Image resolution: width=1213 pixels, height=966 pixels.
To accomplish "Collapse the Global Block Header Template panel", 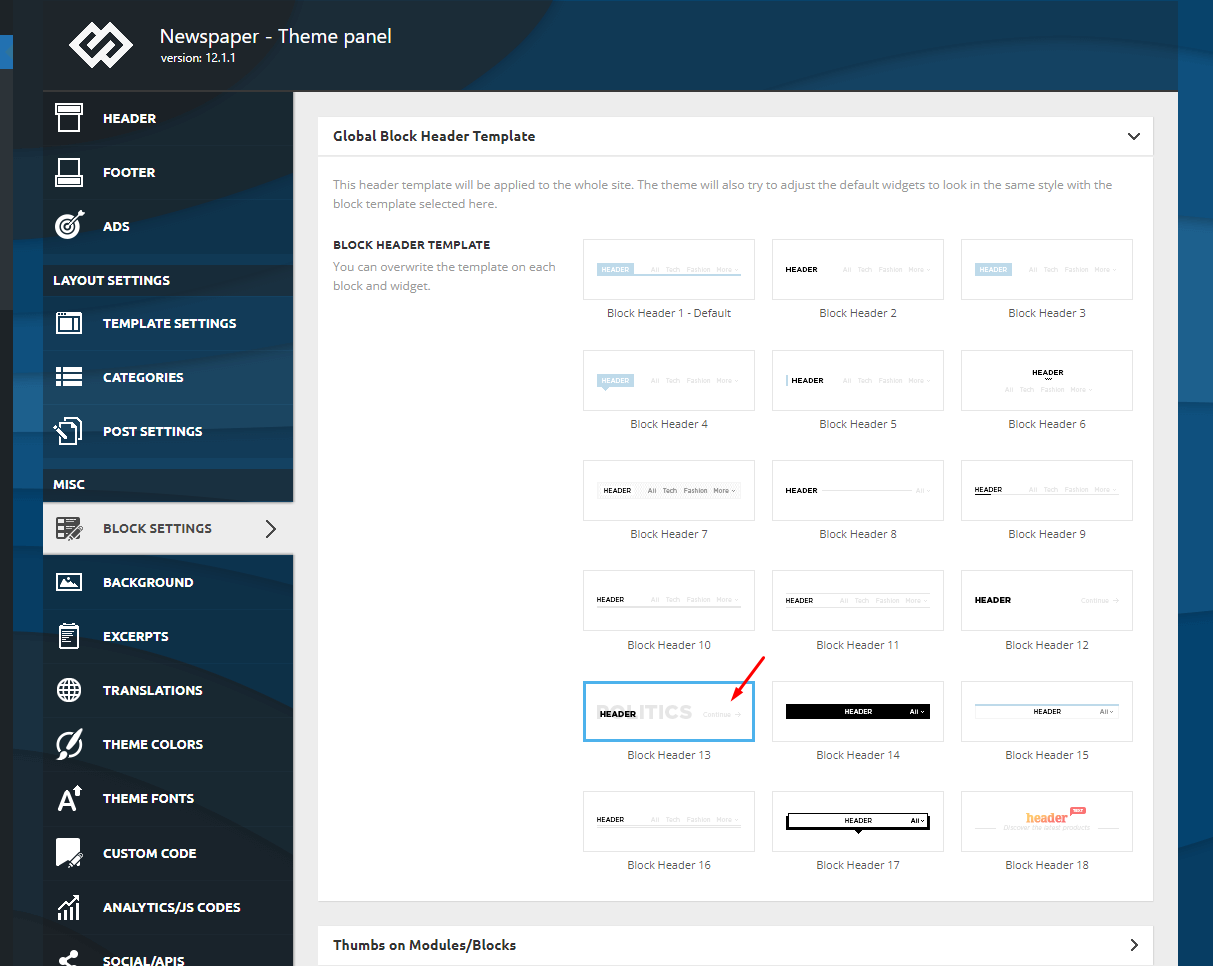I will pos(1133,136).
